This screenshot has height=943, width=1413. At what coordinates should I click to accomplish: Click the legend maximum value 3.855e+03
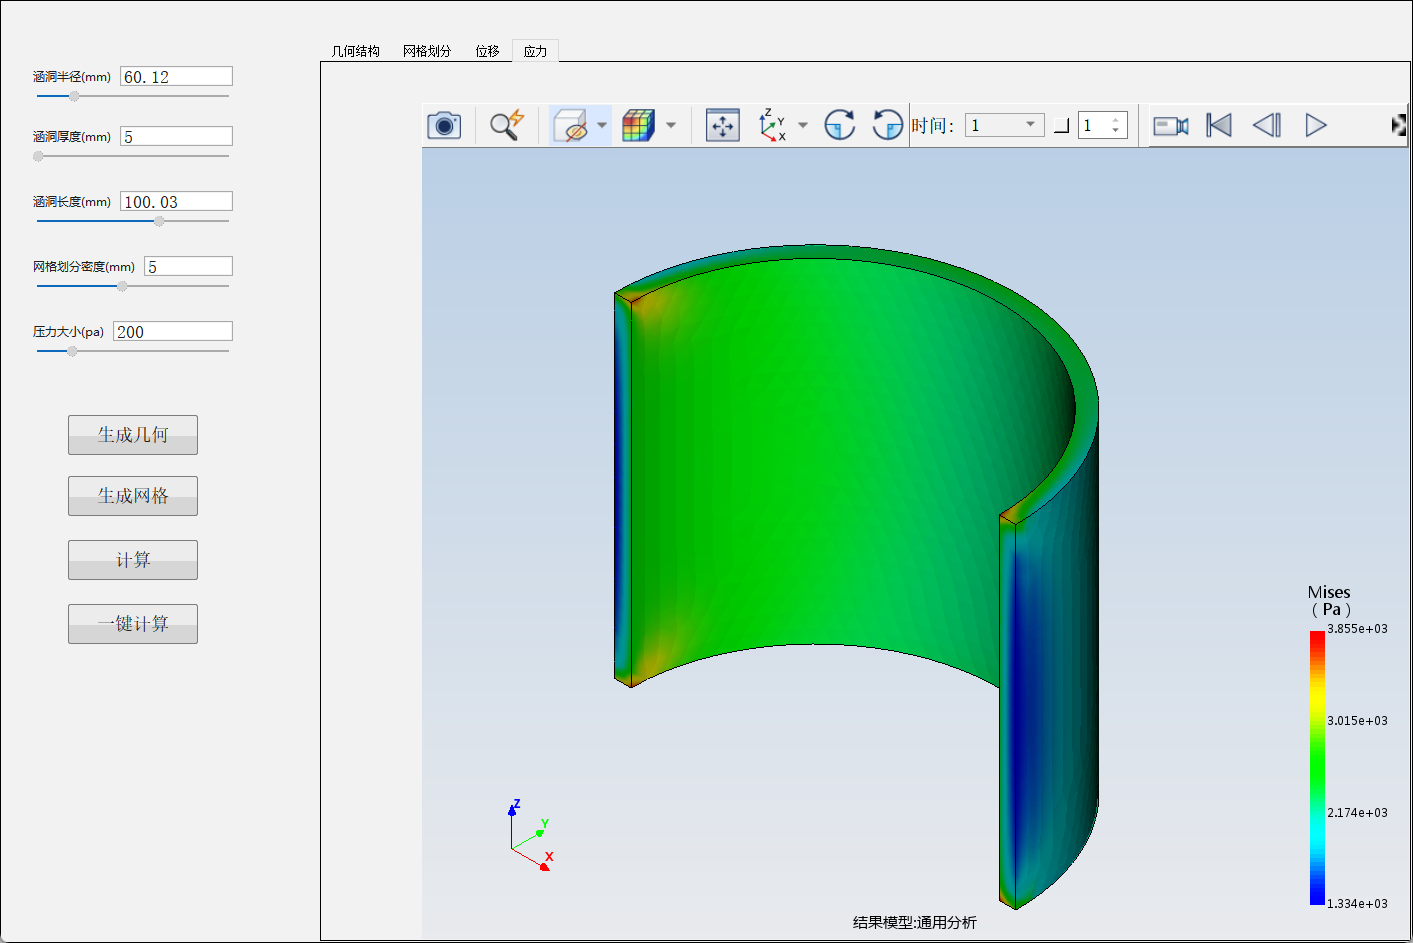pyautogui.click(x=1357, y=629)
